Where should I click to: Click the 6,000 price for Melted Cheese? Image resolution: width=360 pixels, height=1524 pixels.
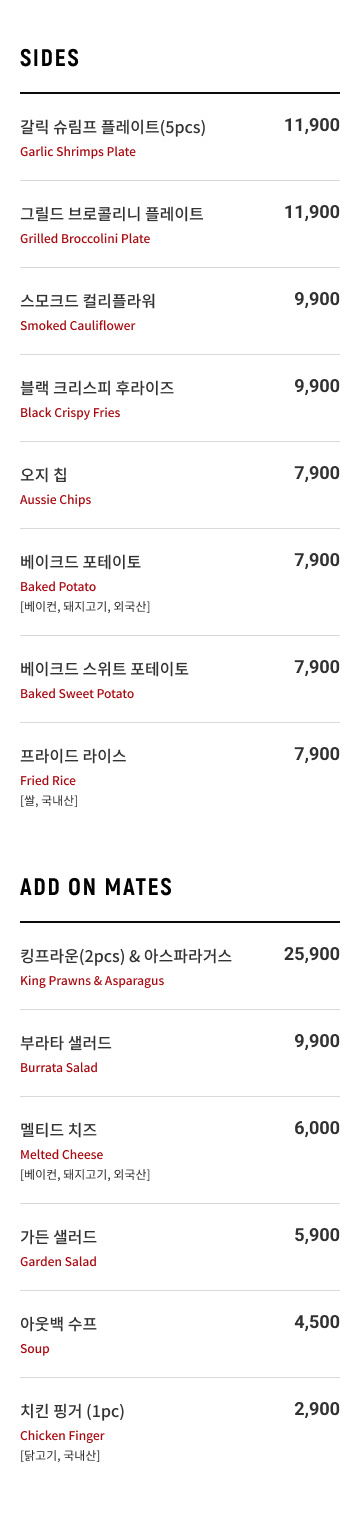point(317,1128)
